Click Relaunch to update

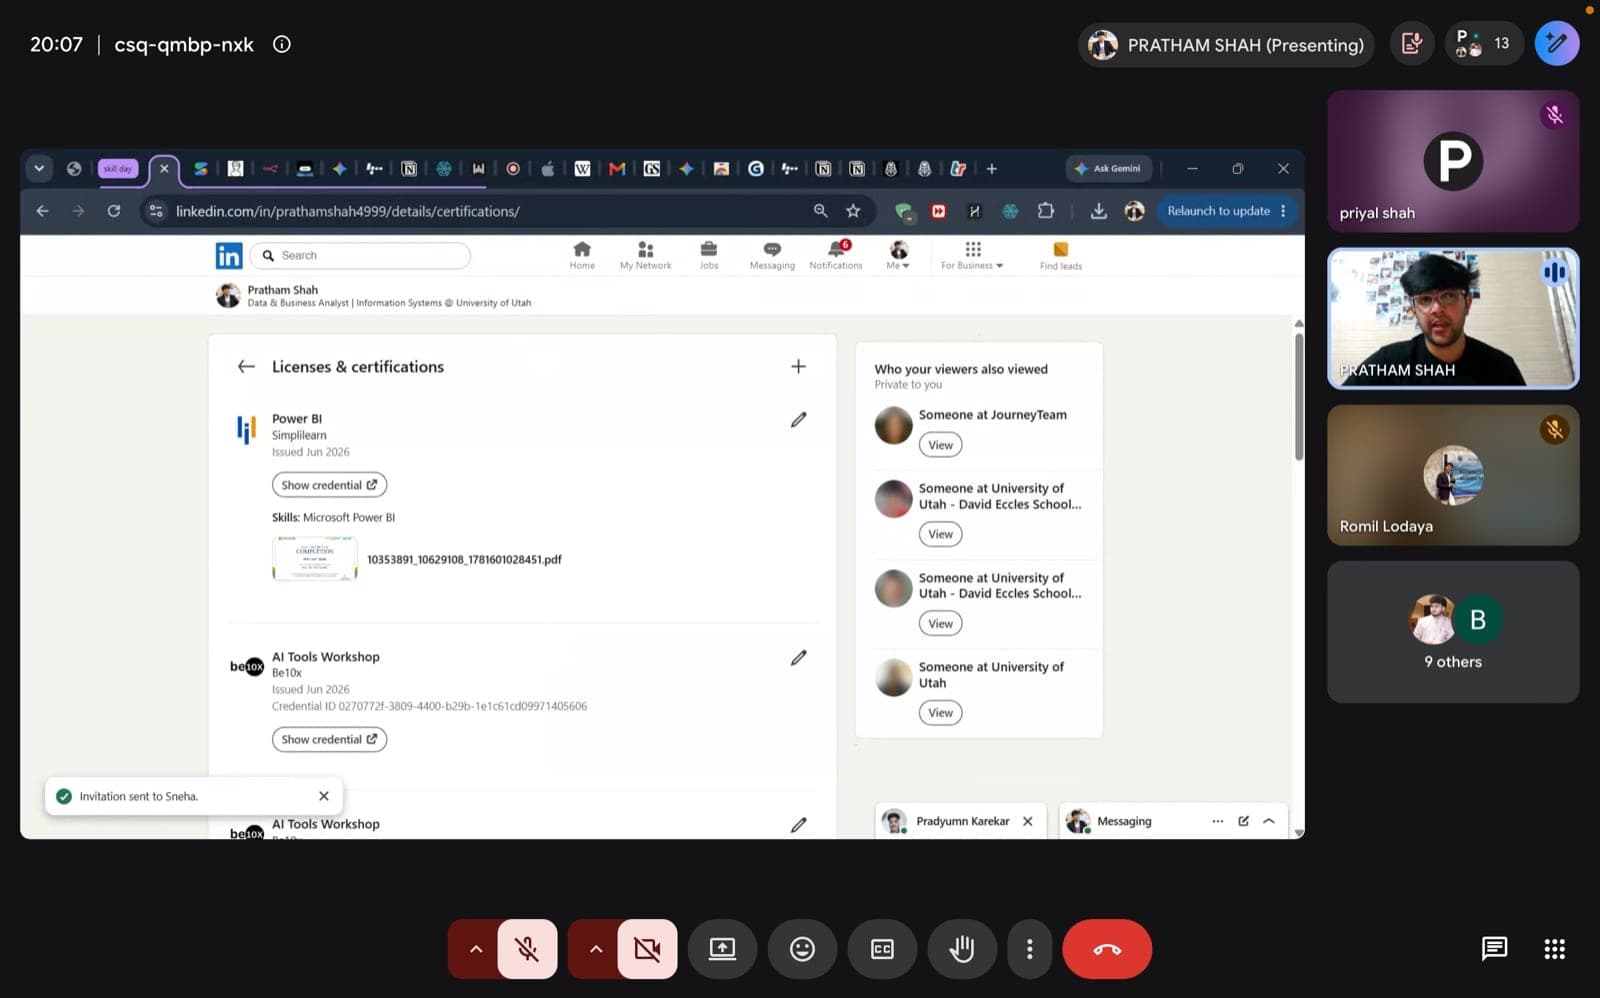(1218, 211)
